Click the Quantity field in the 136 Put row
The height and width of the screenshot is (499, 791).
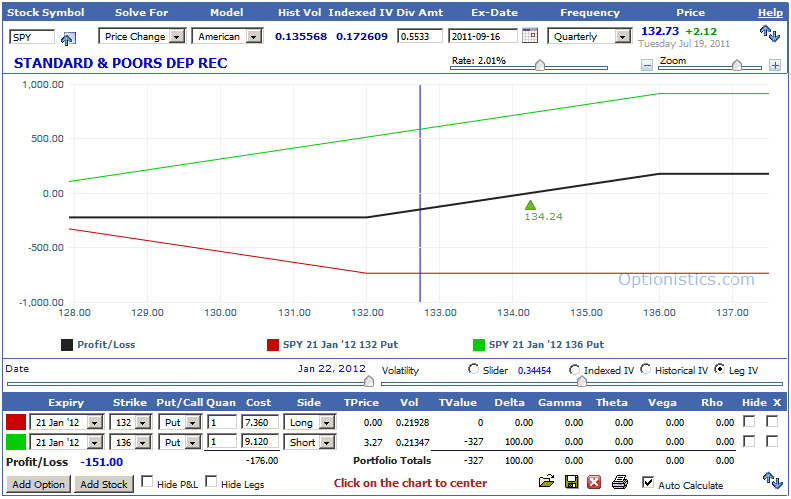pos(222,442)
